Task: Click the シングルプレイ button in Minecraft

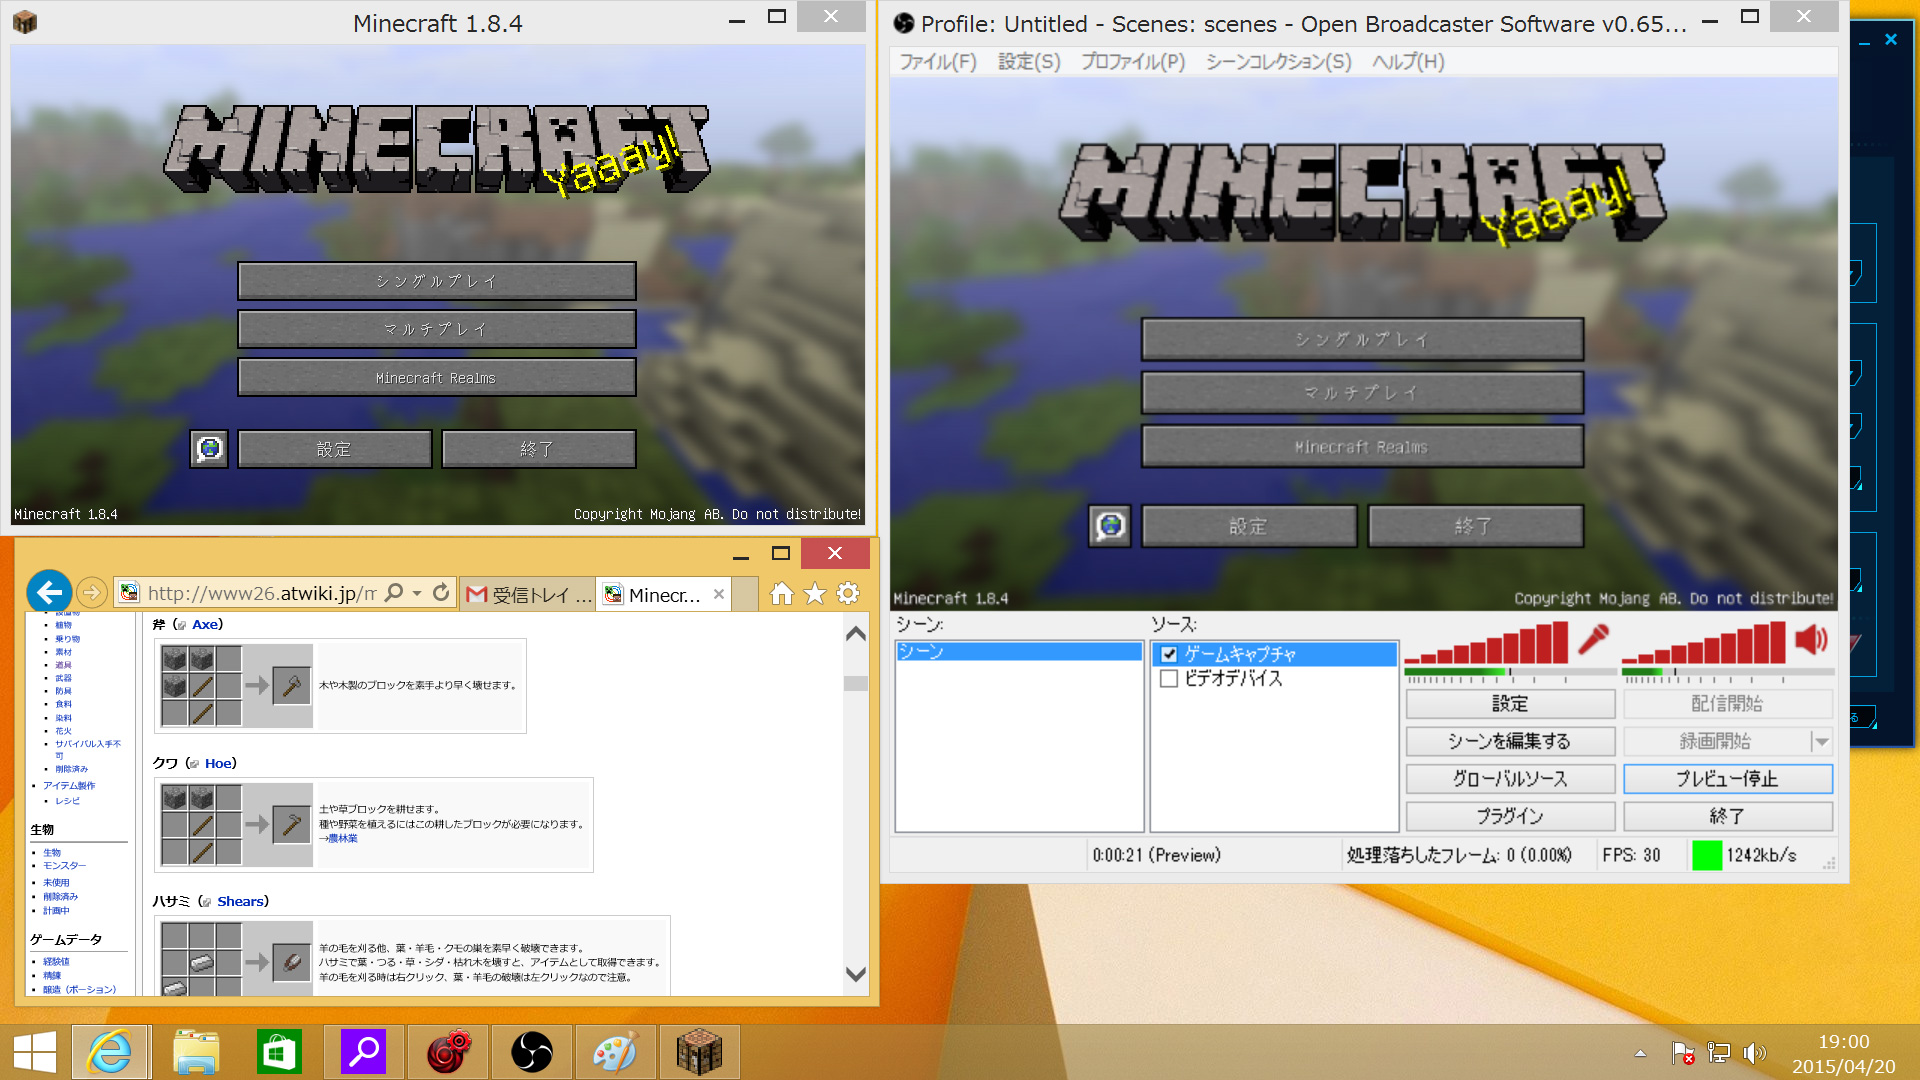Action: (436, 281)
